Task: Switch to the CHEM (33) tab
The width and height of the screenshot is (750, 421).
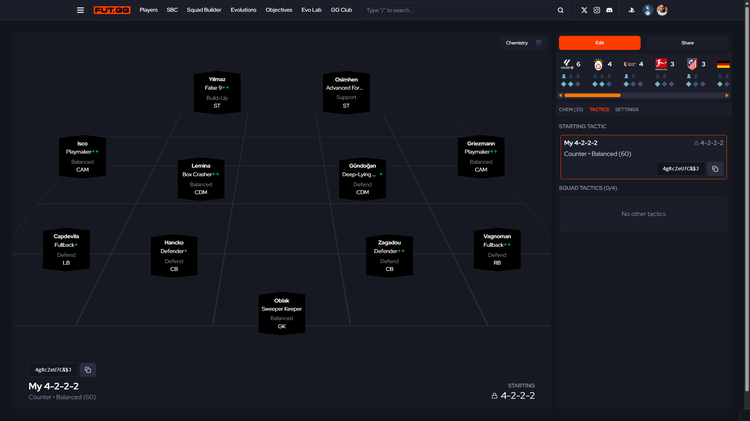Action: 570,109
